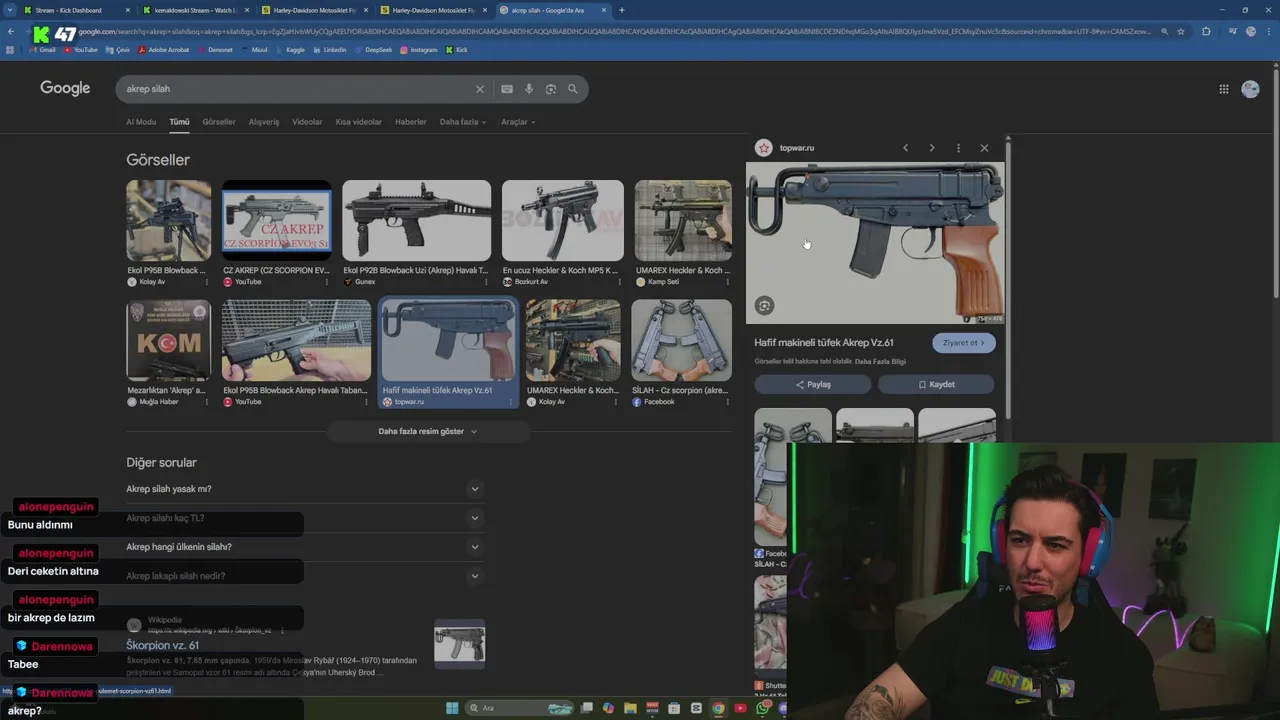The image size is (1280, 720).
Task: Show previous image in preview panel
Action: click(x=906, y=148)
